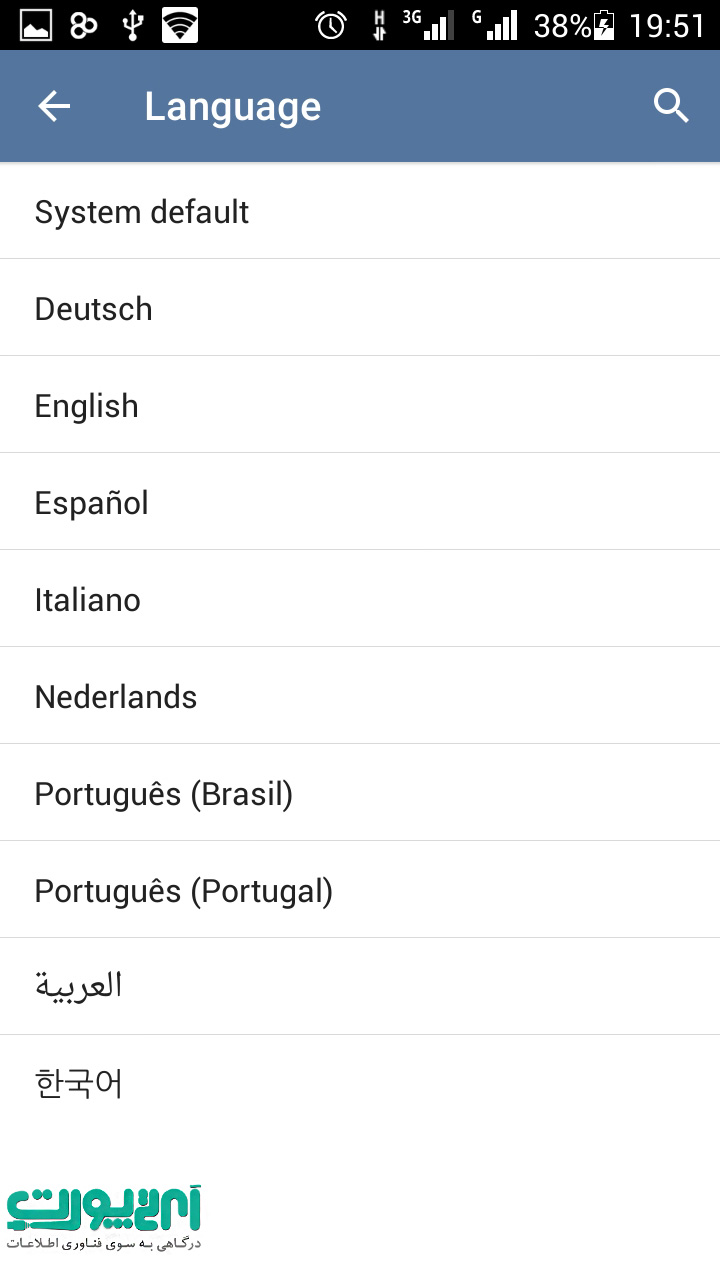This screenshot has width=720, height=1280.
Task: Tap the battery charging icon
Action: pos(605,25)
